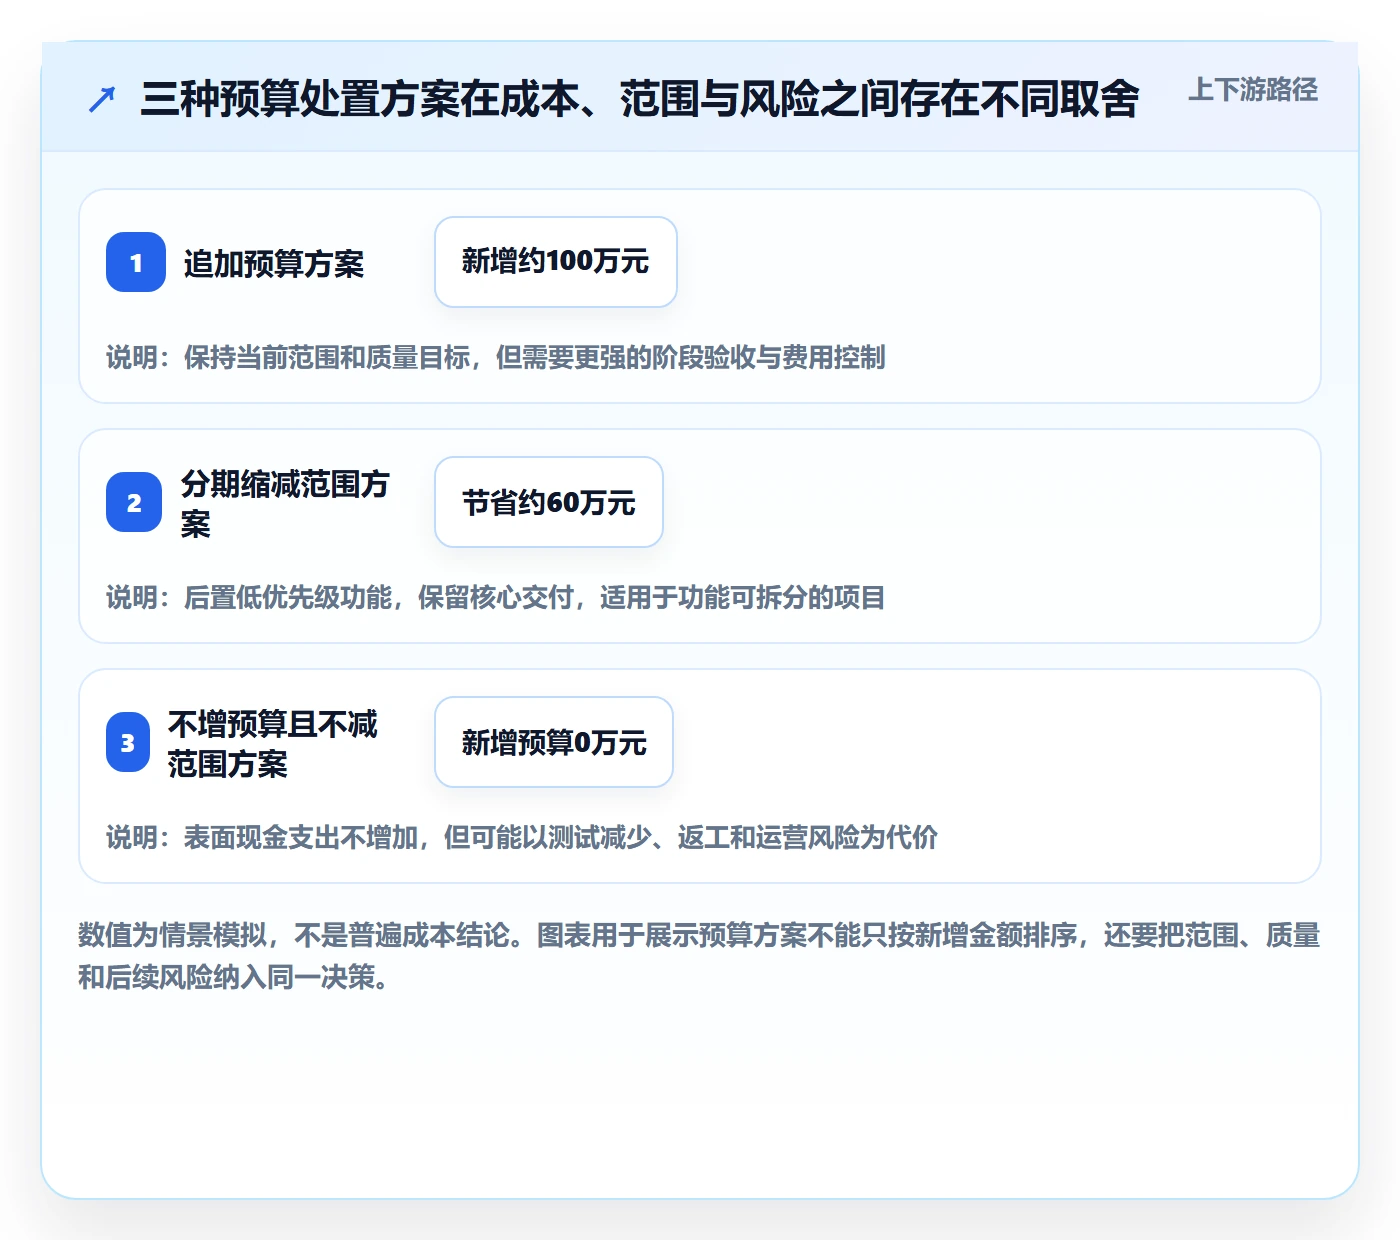Select the 新增预算0万元 value chip
1400x1240 pixels.
click(x=554, y=742)
